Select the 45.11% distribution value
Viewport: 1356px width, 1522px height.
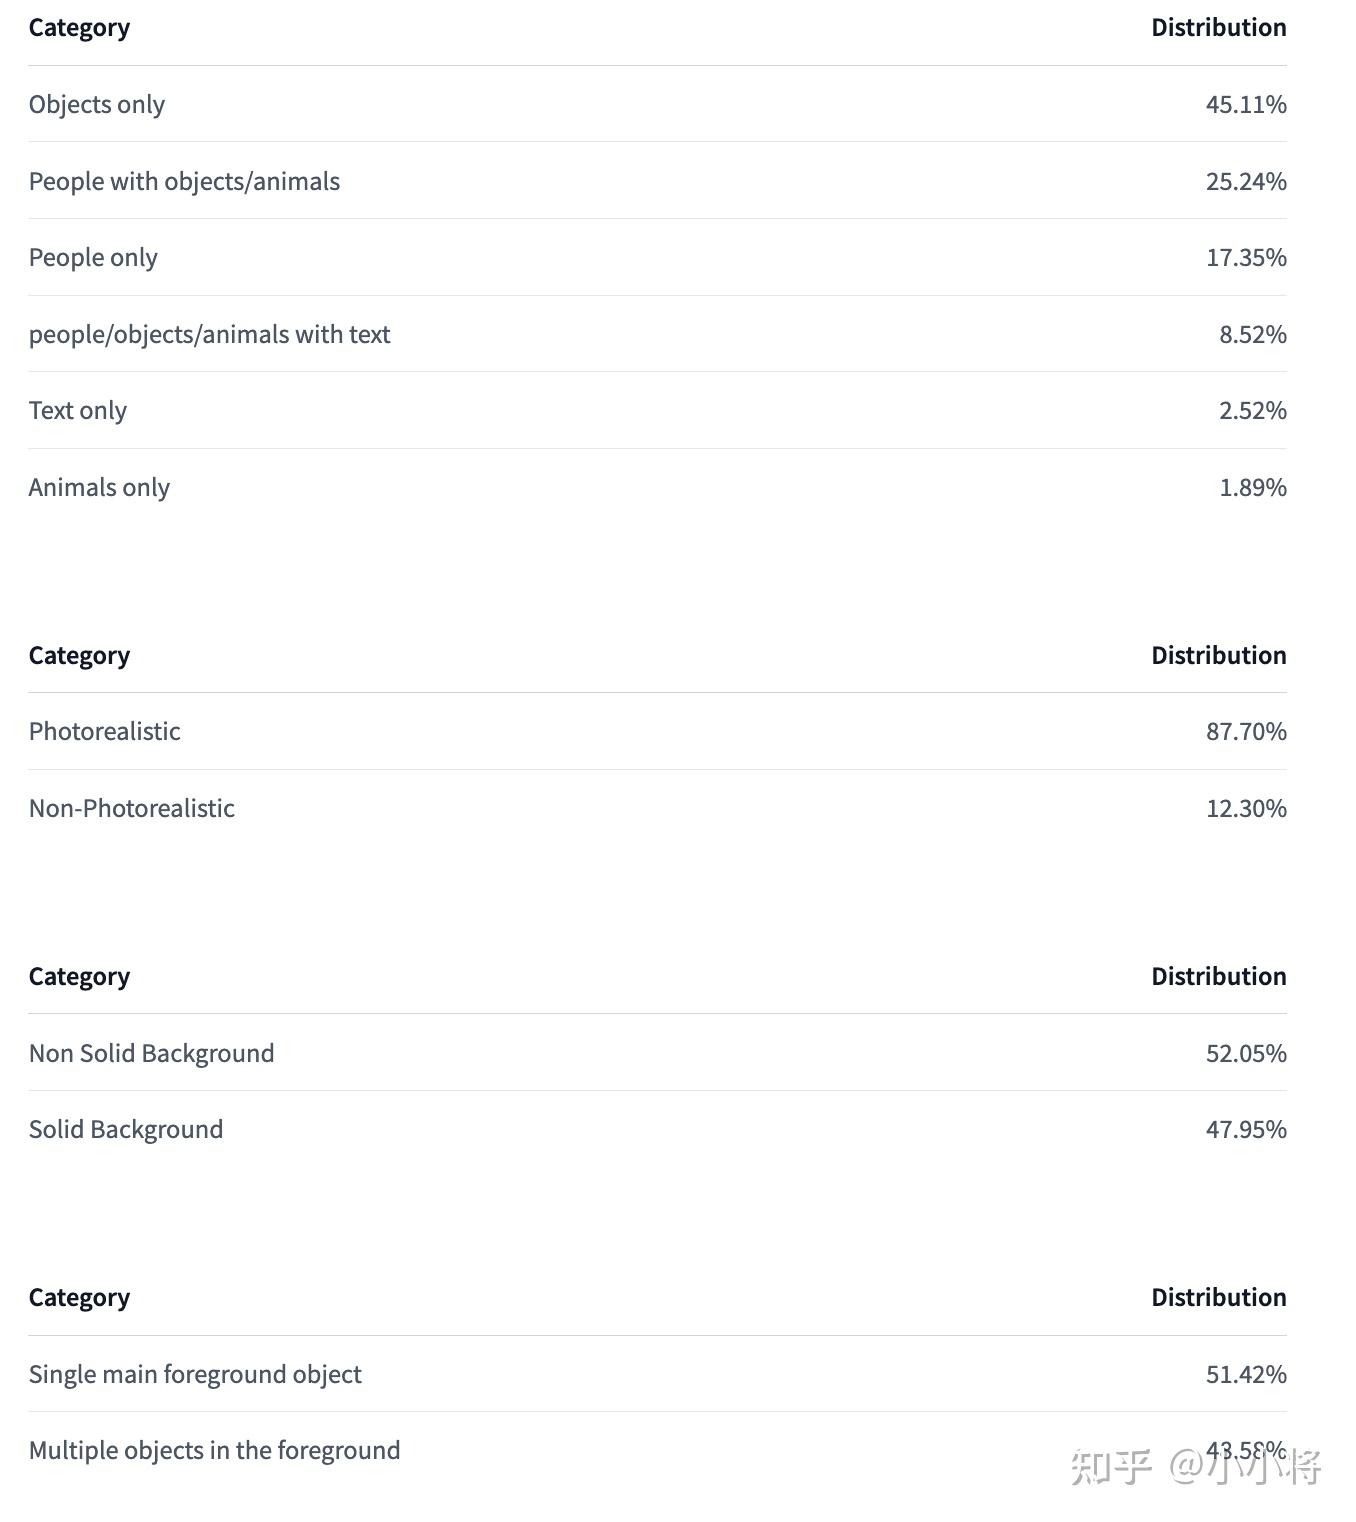[1246, 104]
